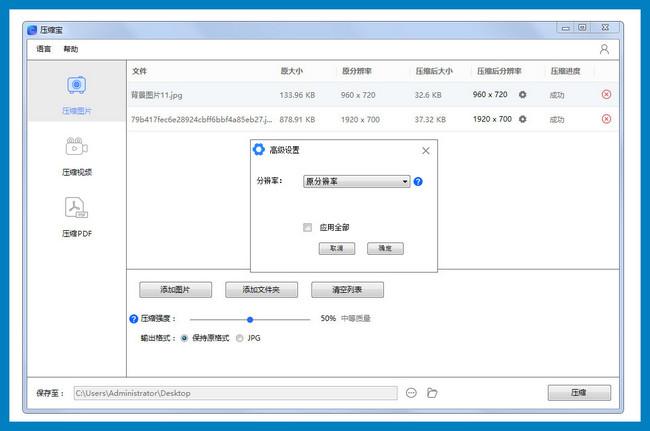Image resolution: width=650 pixels, height=431 pixels.
Task: Click the 压缩进度 column header
Action: tap(565, 71)
